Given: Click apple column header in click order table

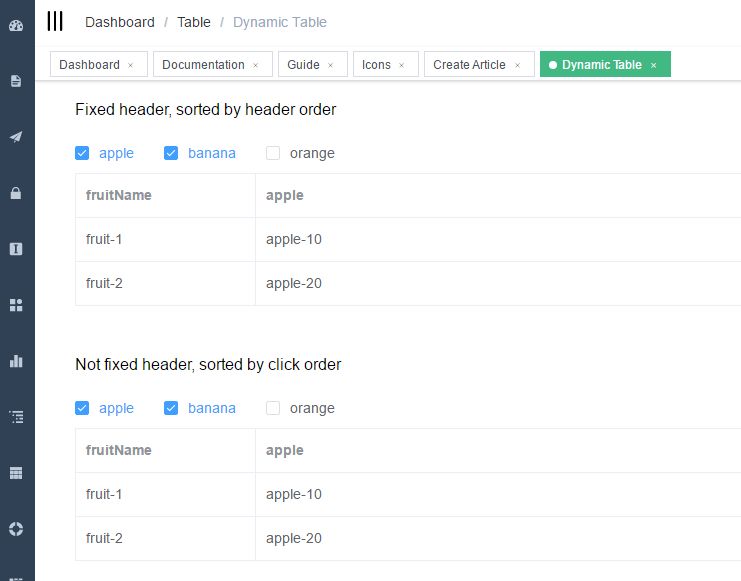Looking at the screenshot, I should click(498, 451).
